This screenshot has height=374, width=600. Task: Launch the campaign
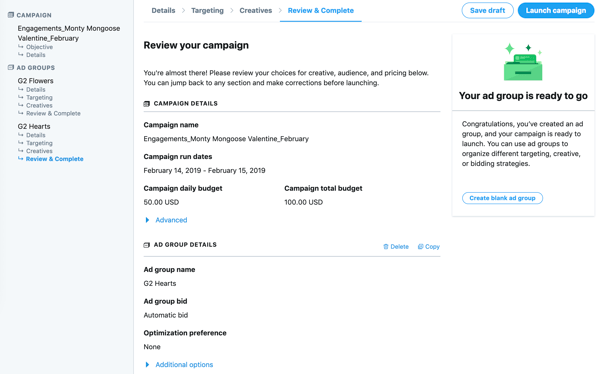[556, 10]
